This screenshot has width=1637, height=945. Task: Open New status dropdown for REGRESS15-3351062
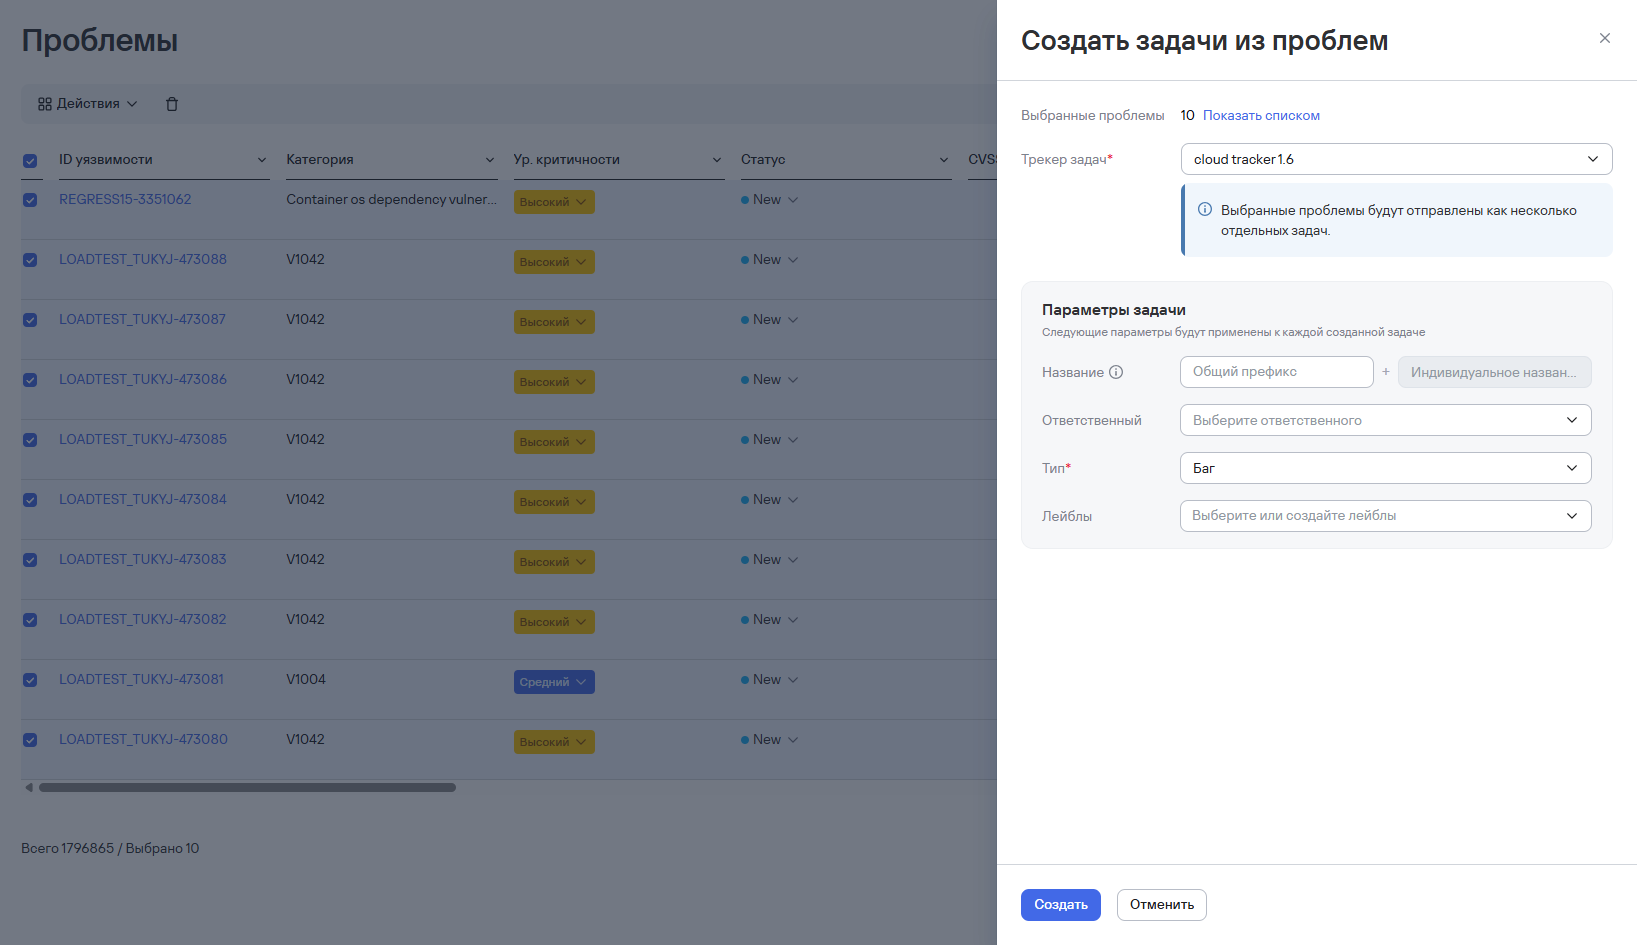(770, 200)
